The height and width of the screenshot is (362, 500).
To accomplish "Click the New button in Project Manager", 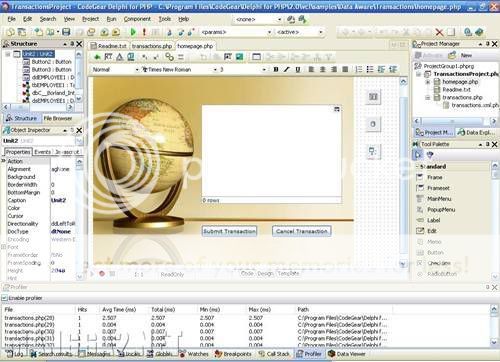I will click(x=466, y=55).
